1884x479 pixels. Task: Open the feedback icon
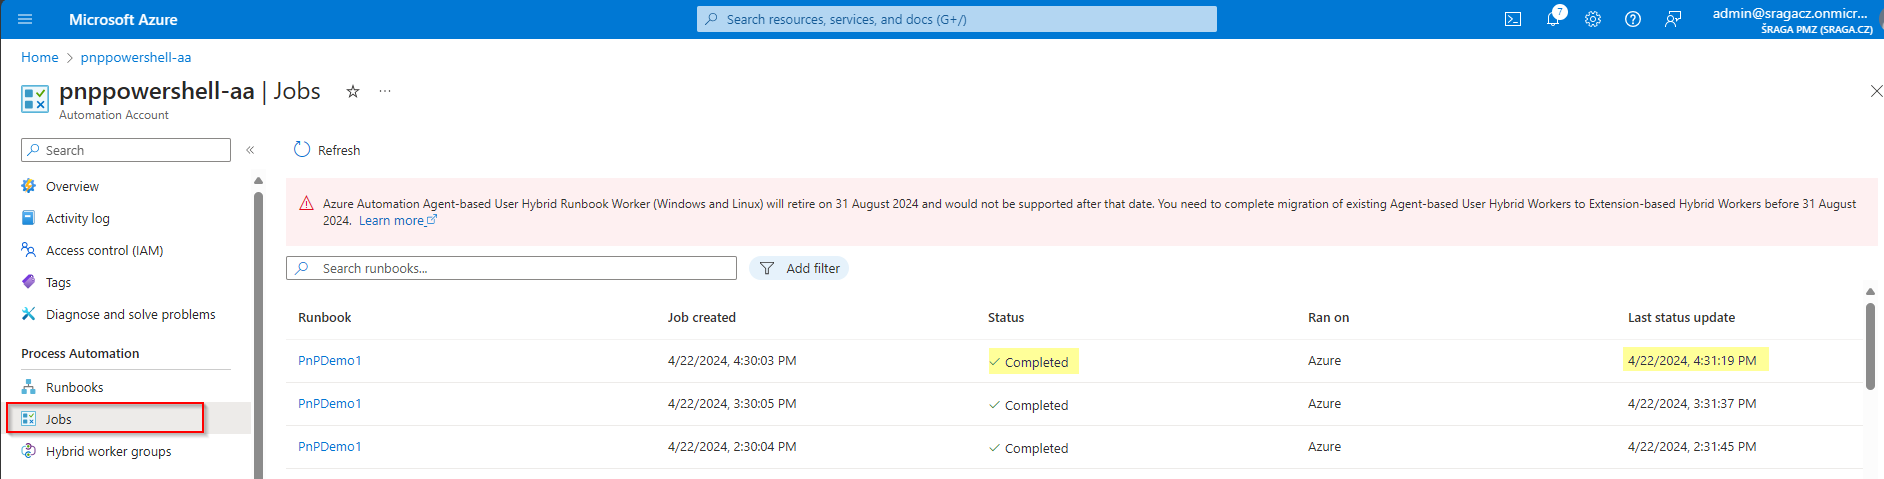tap(1673, 19)
